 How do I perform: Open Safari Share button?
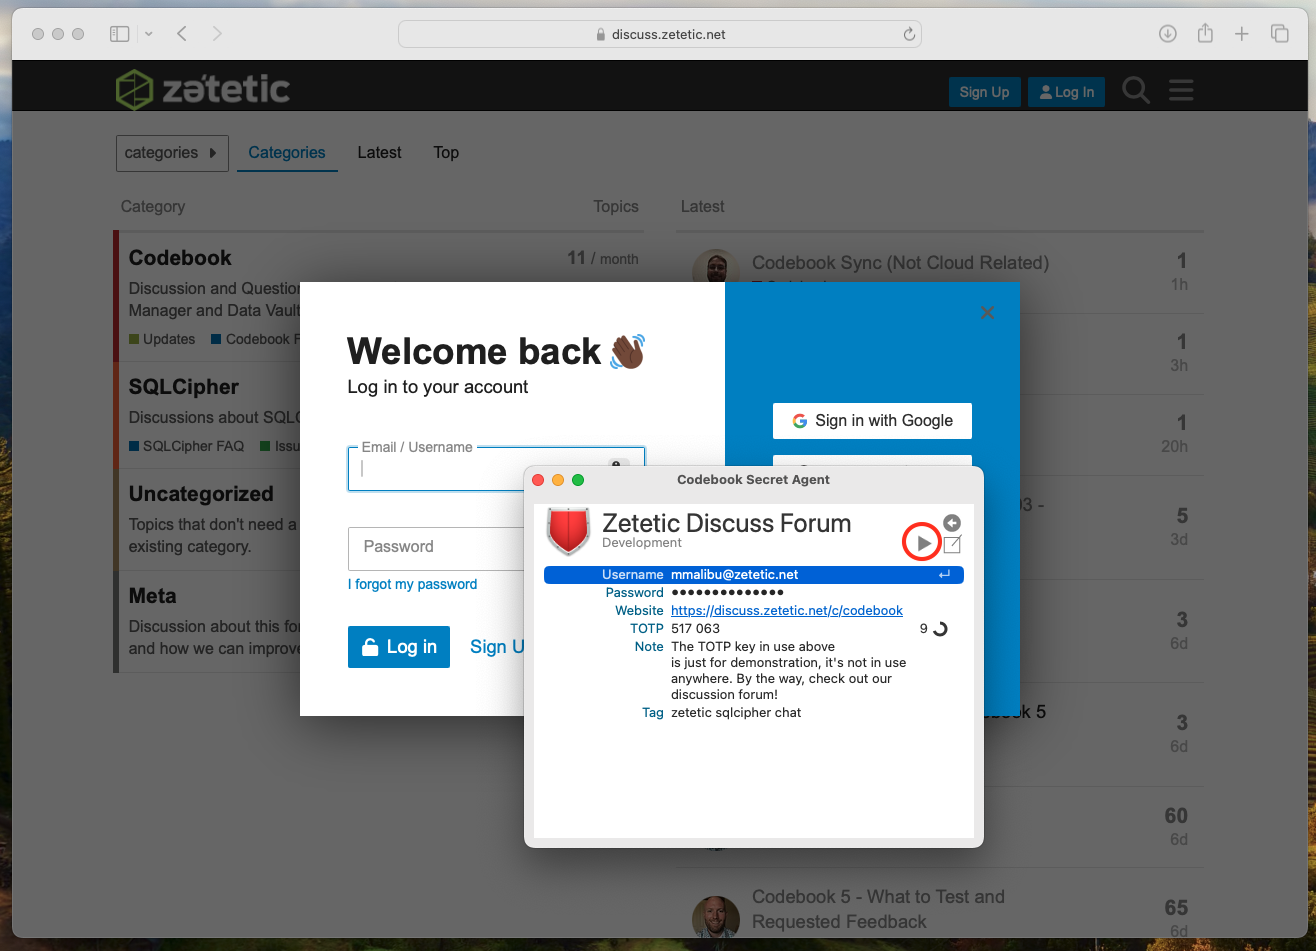1205,33
